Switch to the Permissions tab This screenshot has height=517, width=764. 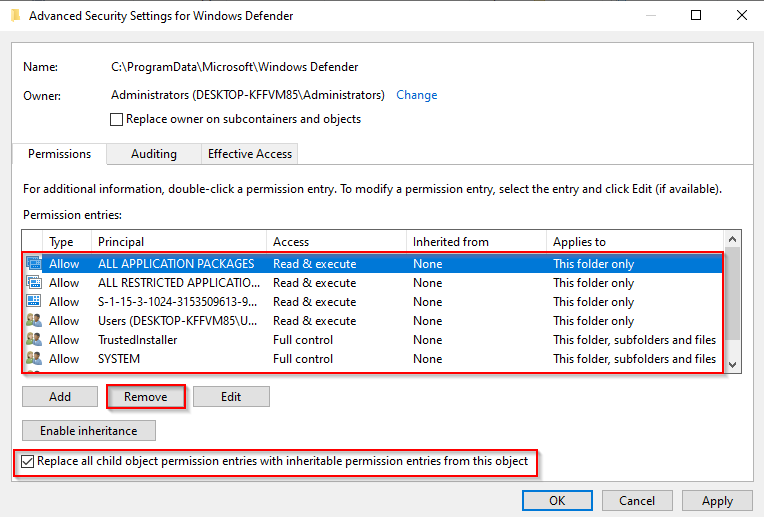(59, 154)
